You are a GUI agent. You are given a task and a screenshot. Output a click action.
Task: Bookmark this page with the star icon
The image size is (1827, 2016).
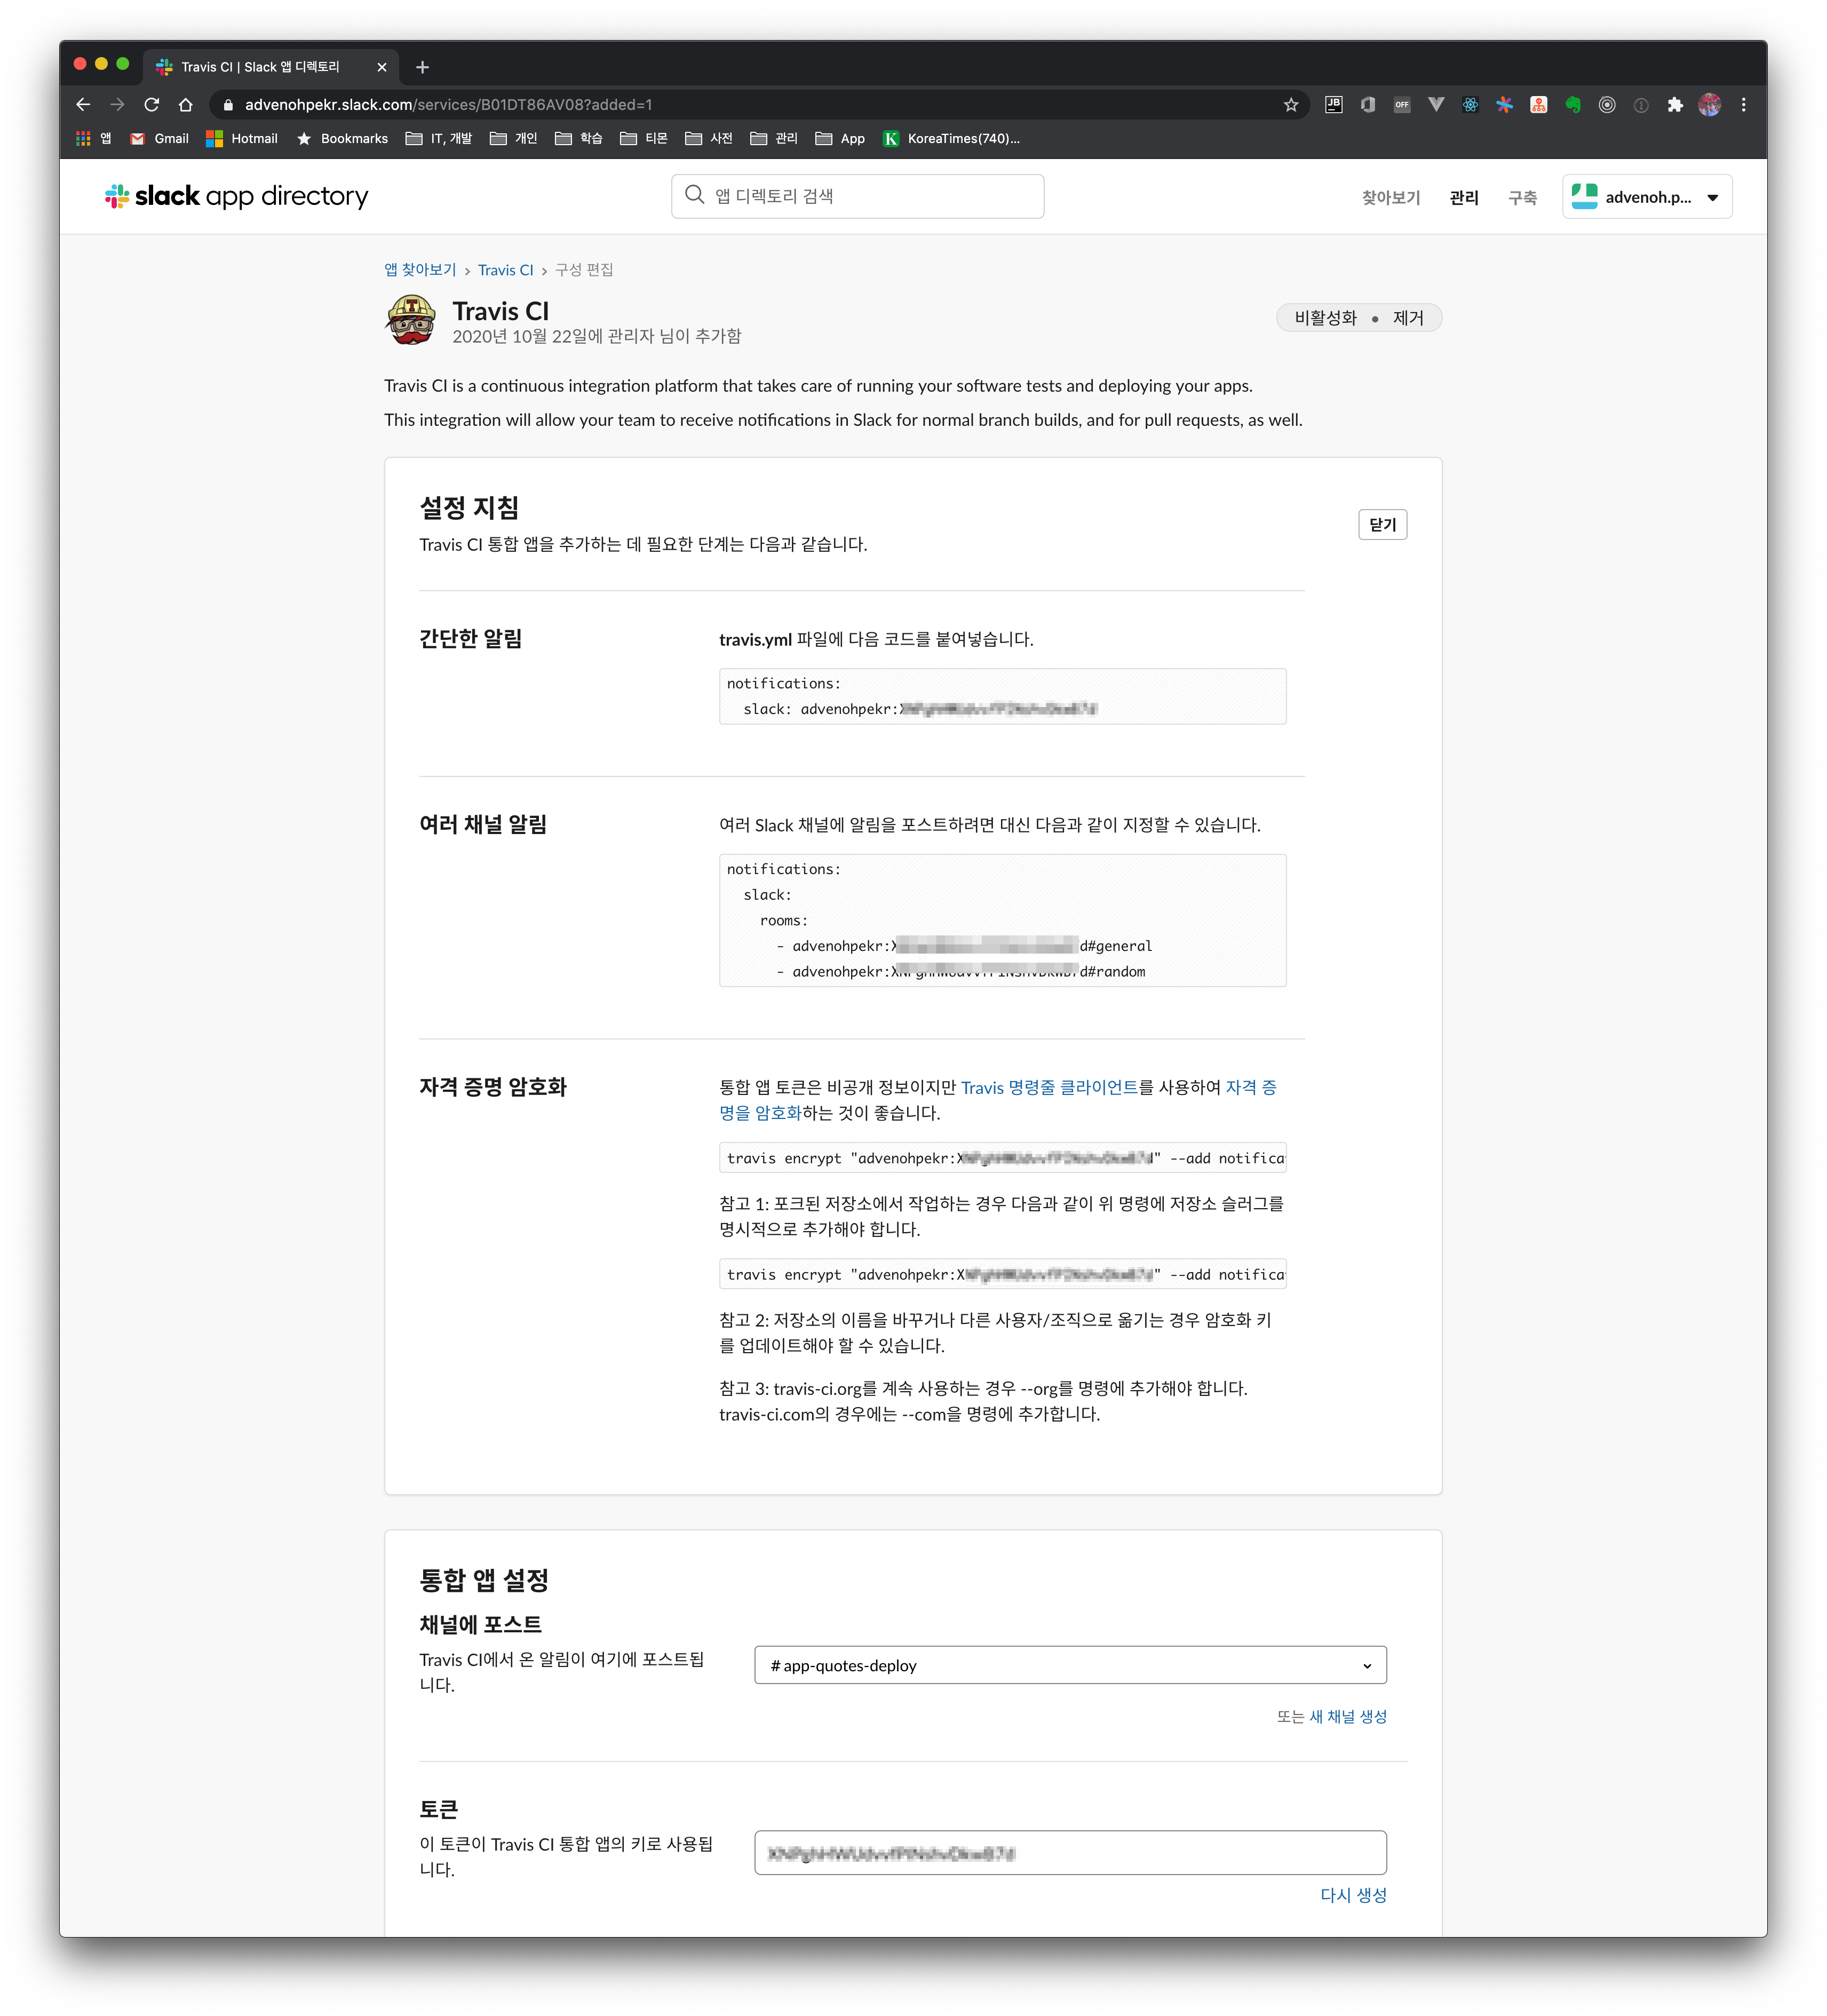click(1290, 105)
